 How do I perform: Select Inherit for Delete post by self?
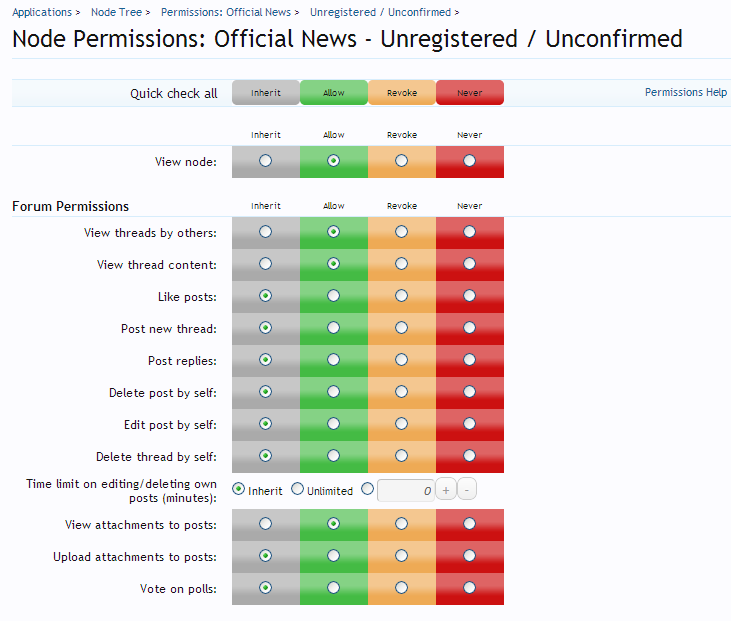pos(265,392)
